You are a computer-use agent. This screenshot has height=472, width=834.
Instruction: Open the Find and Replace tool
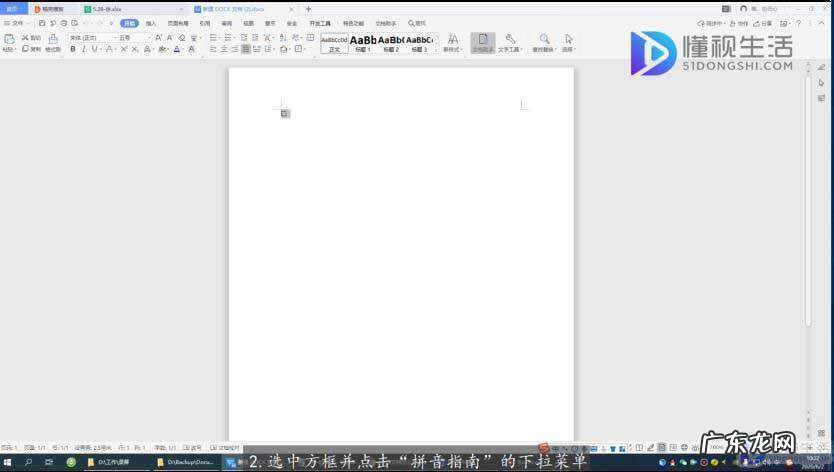tap(543, 42)
